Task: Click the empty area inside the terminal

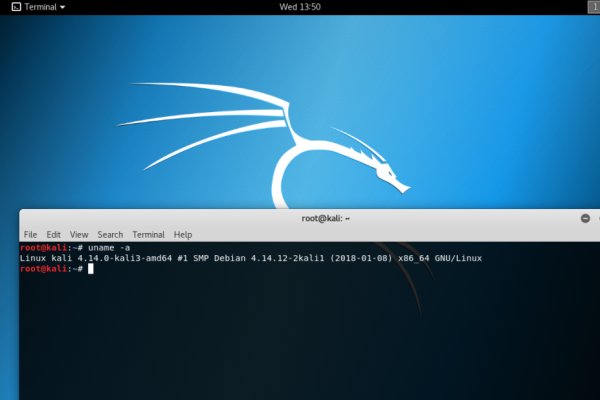Action: click(x=300, y=340)
